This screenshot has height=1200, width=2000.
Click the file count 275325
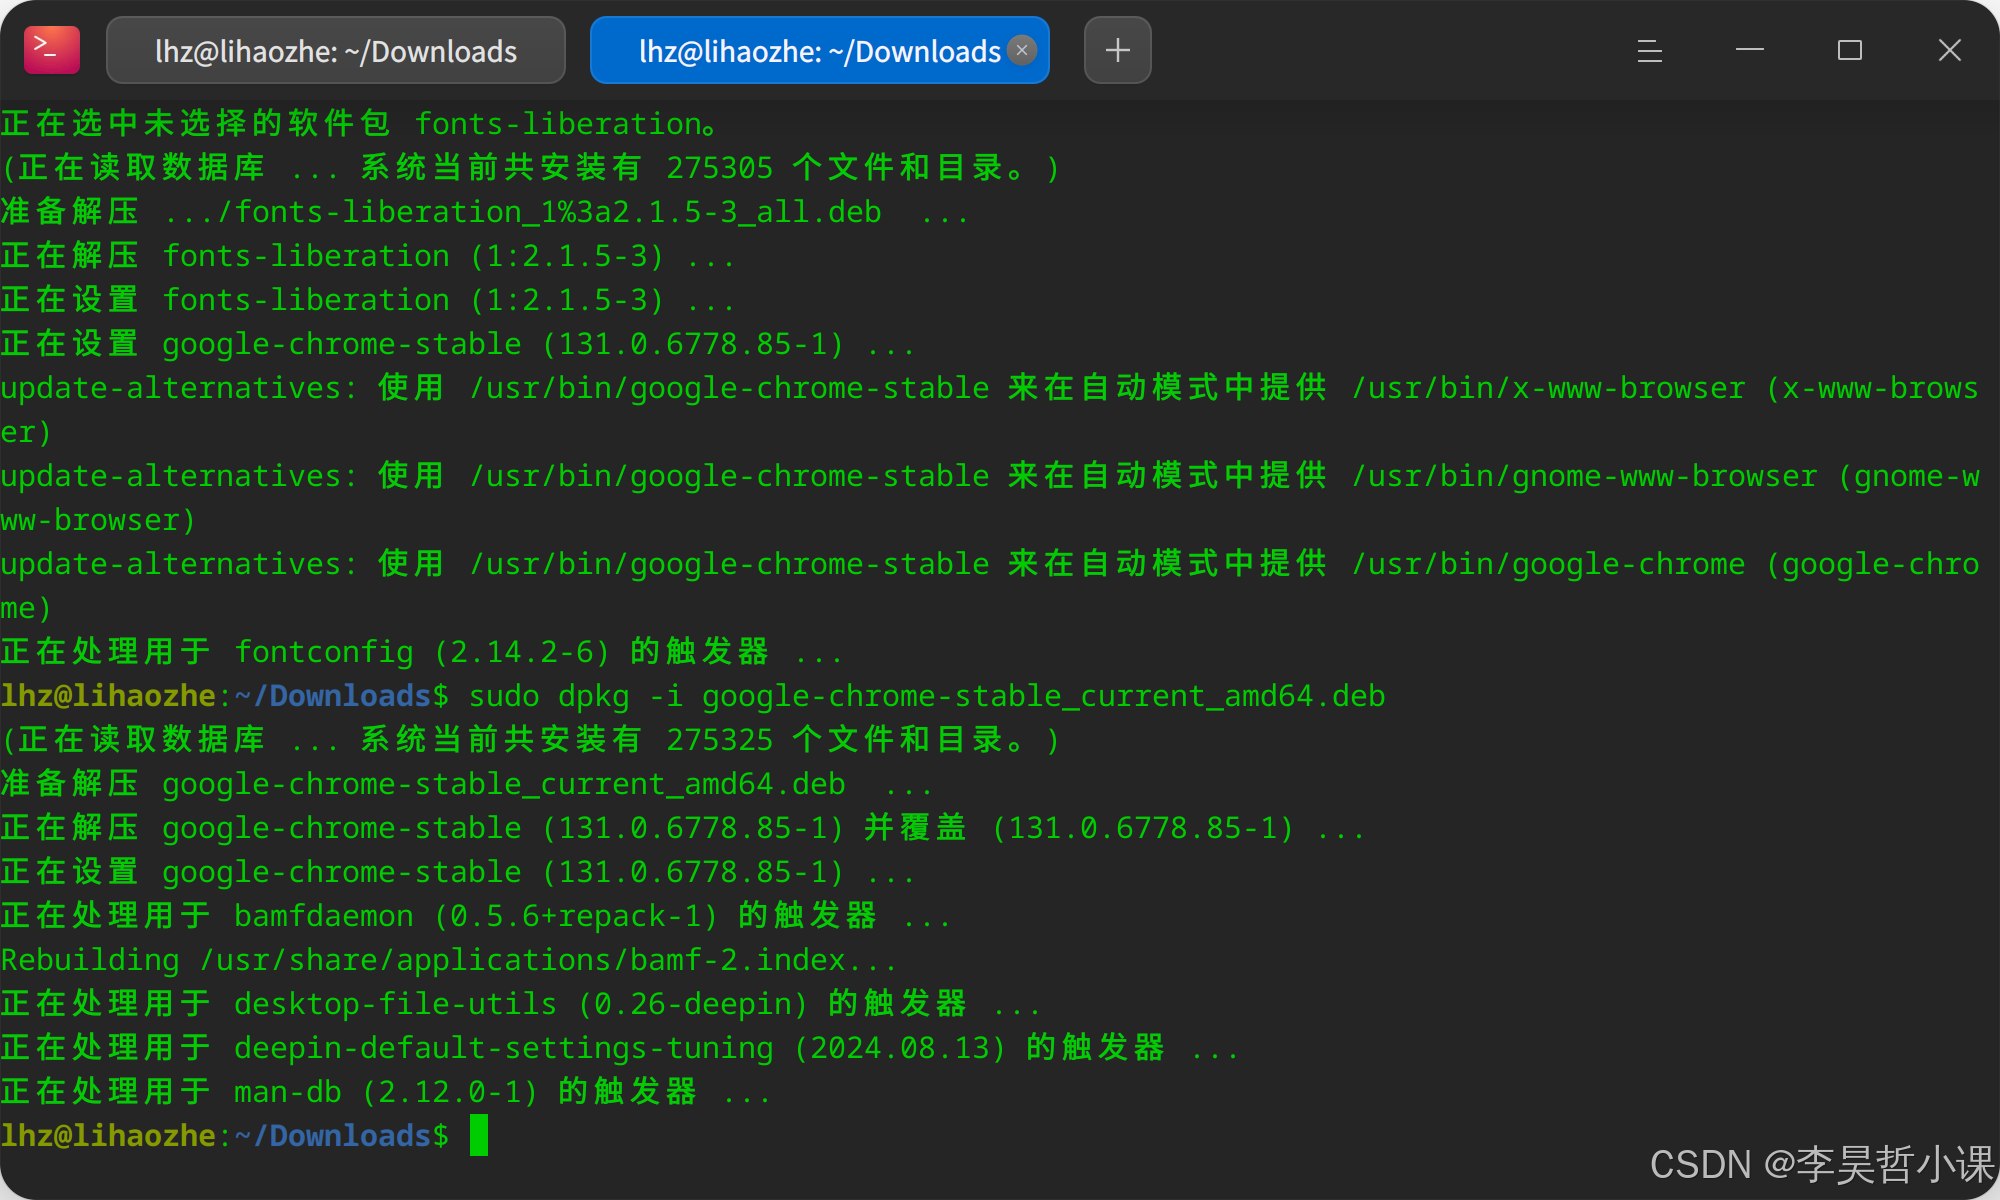click(x=720, y=740)
